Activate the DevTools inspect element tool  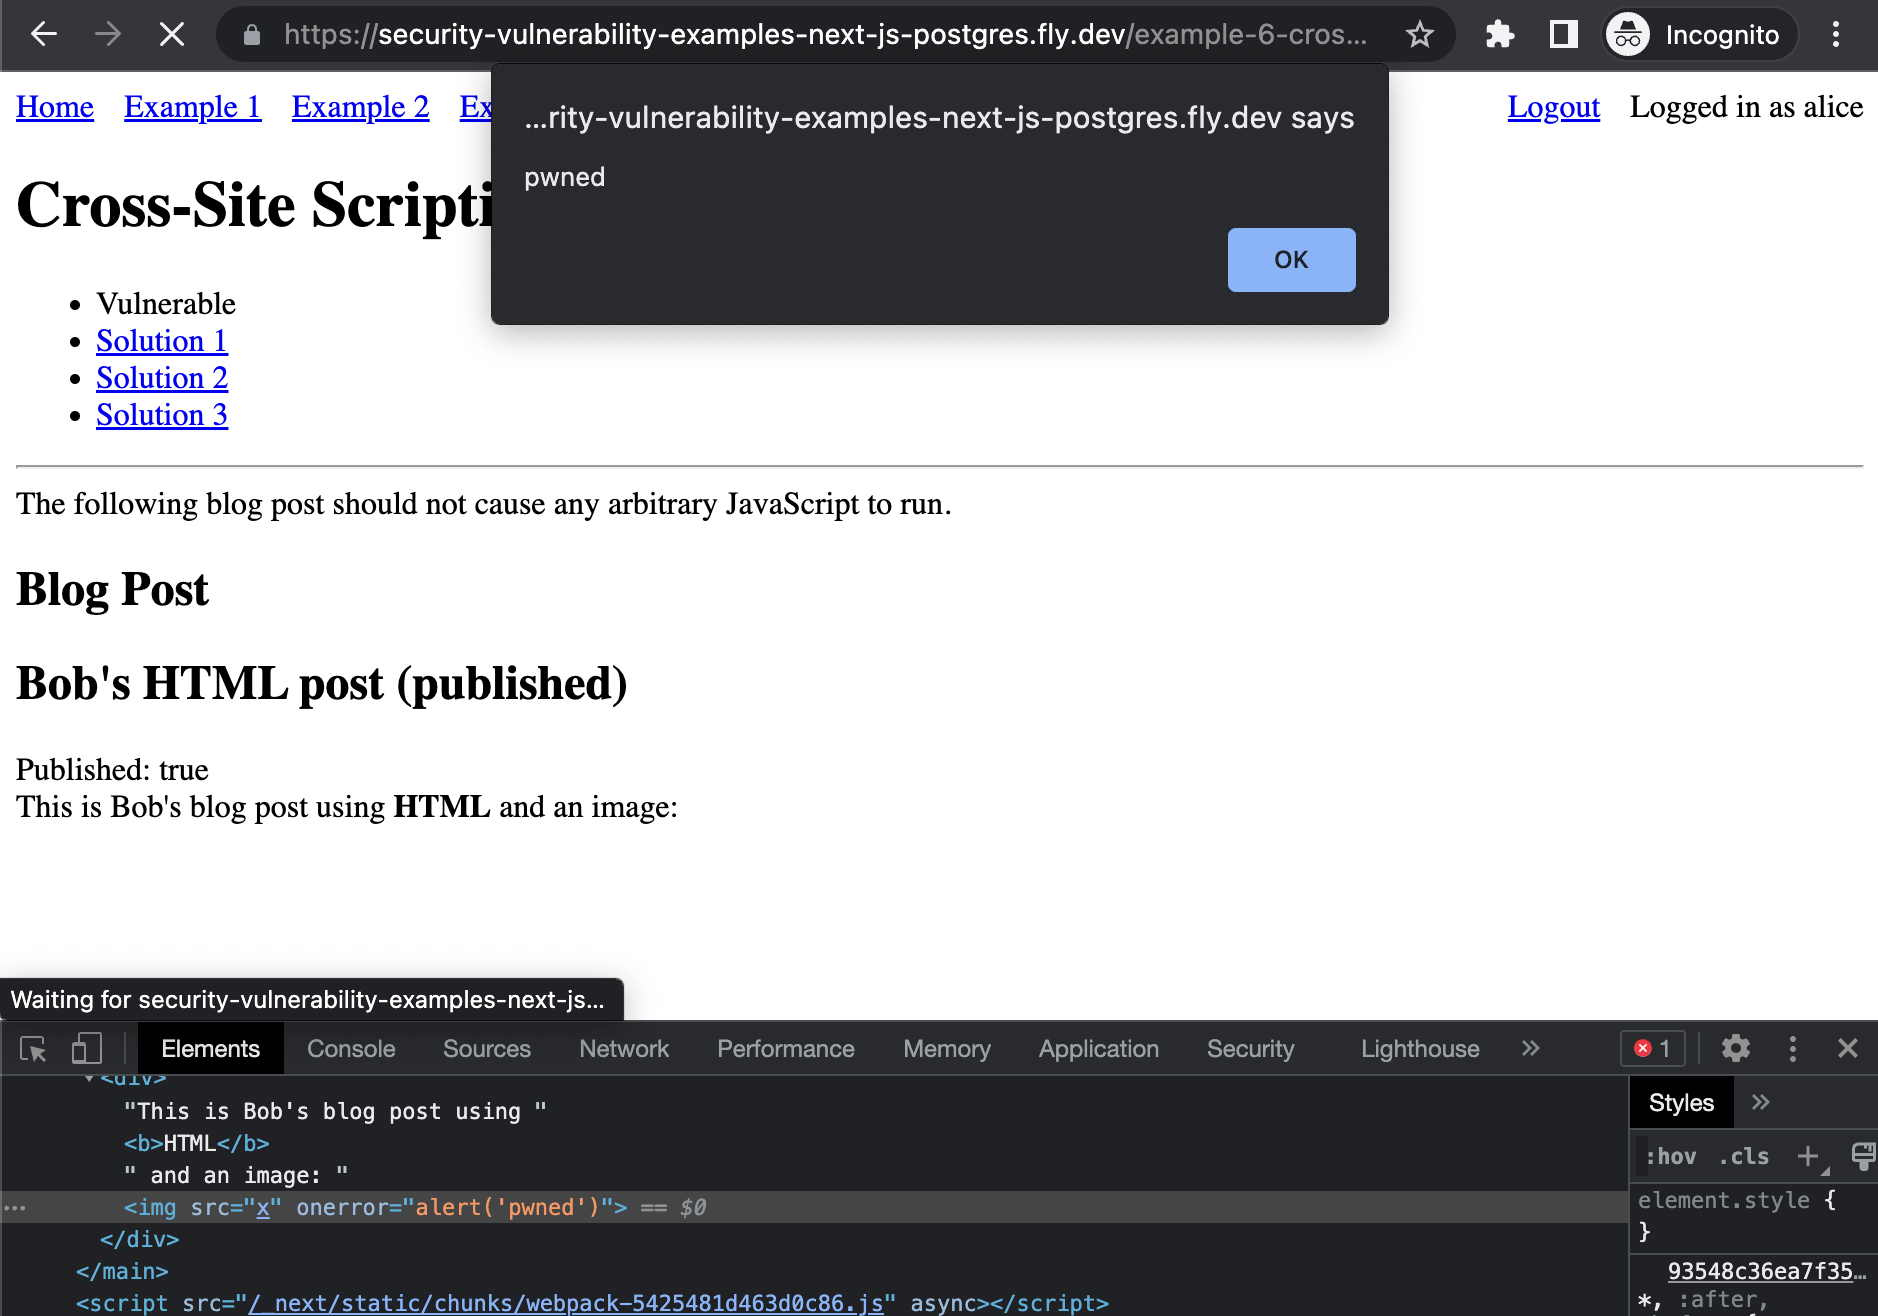33,1049
